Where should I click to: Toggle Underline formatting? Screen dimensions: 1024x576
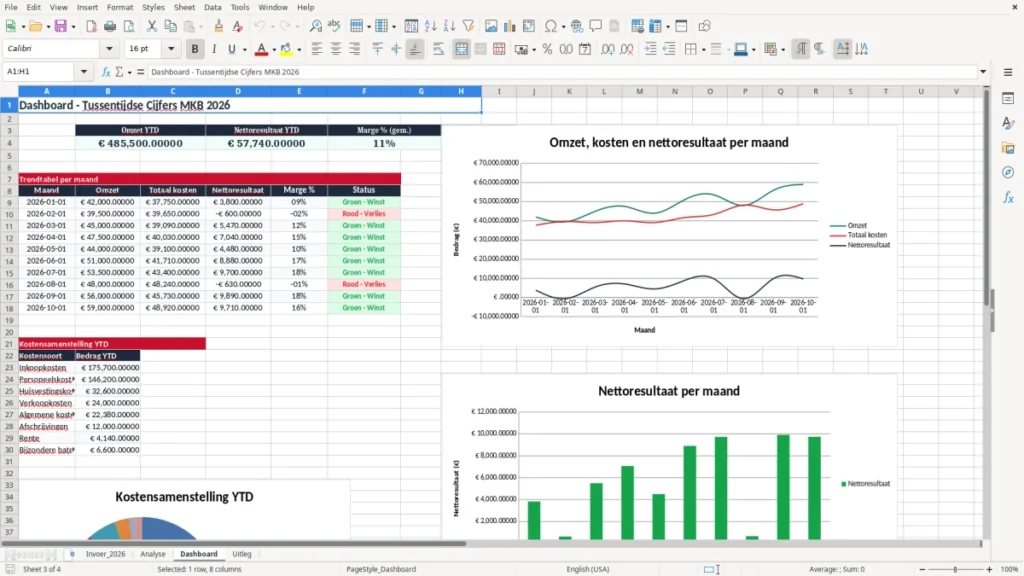[231, 49]
